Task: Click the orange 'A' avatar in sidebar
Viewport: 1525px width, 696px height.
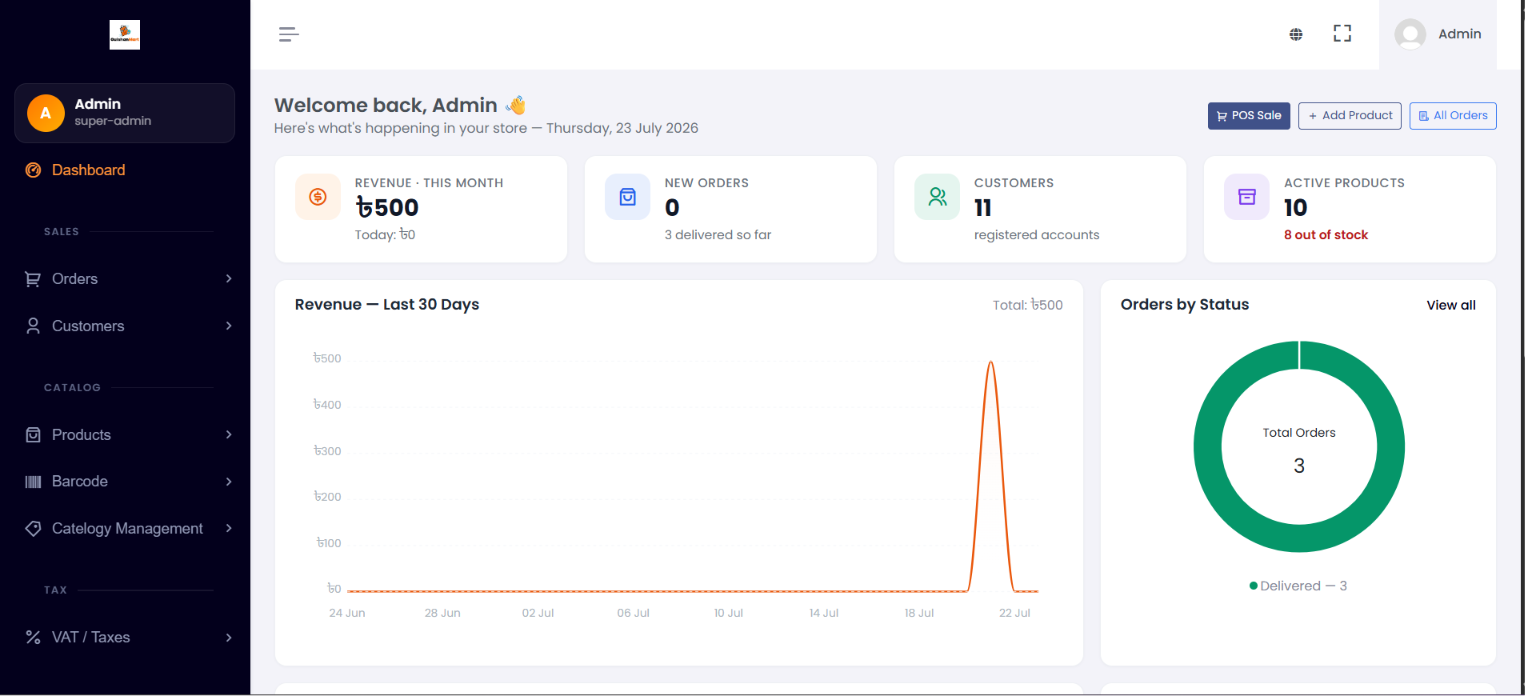Action: [45, 113]
